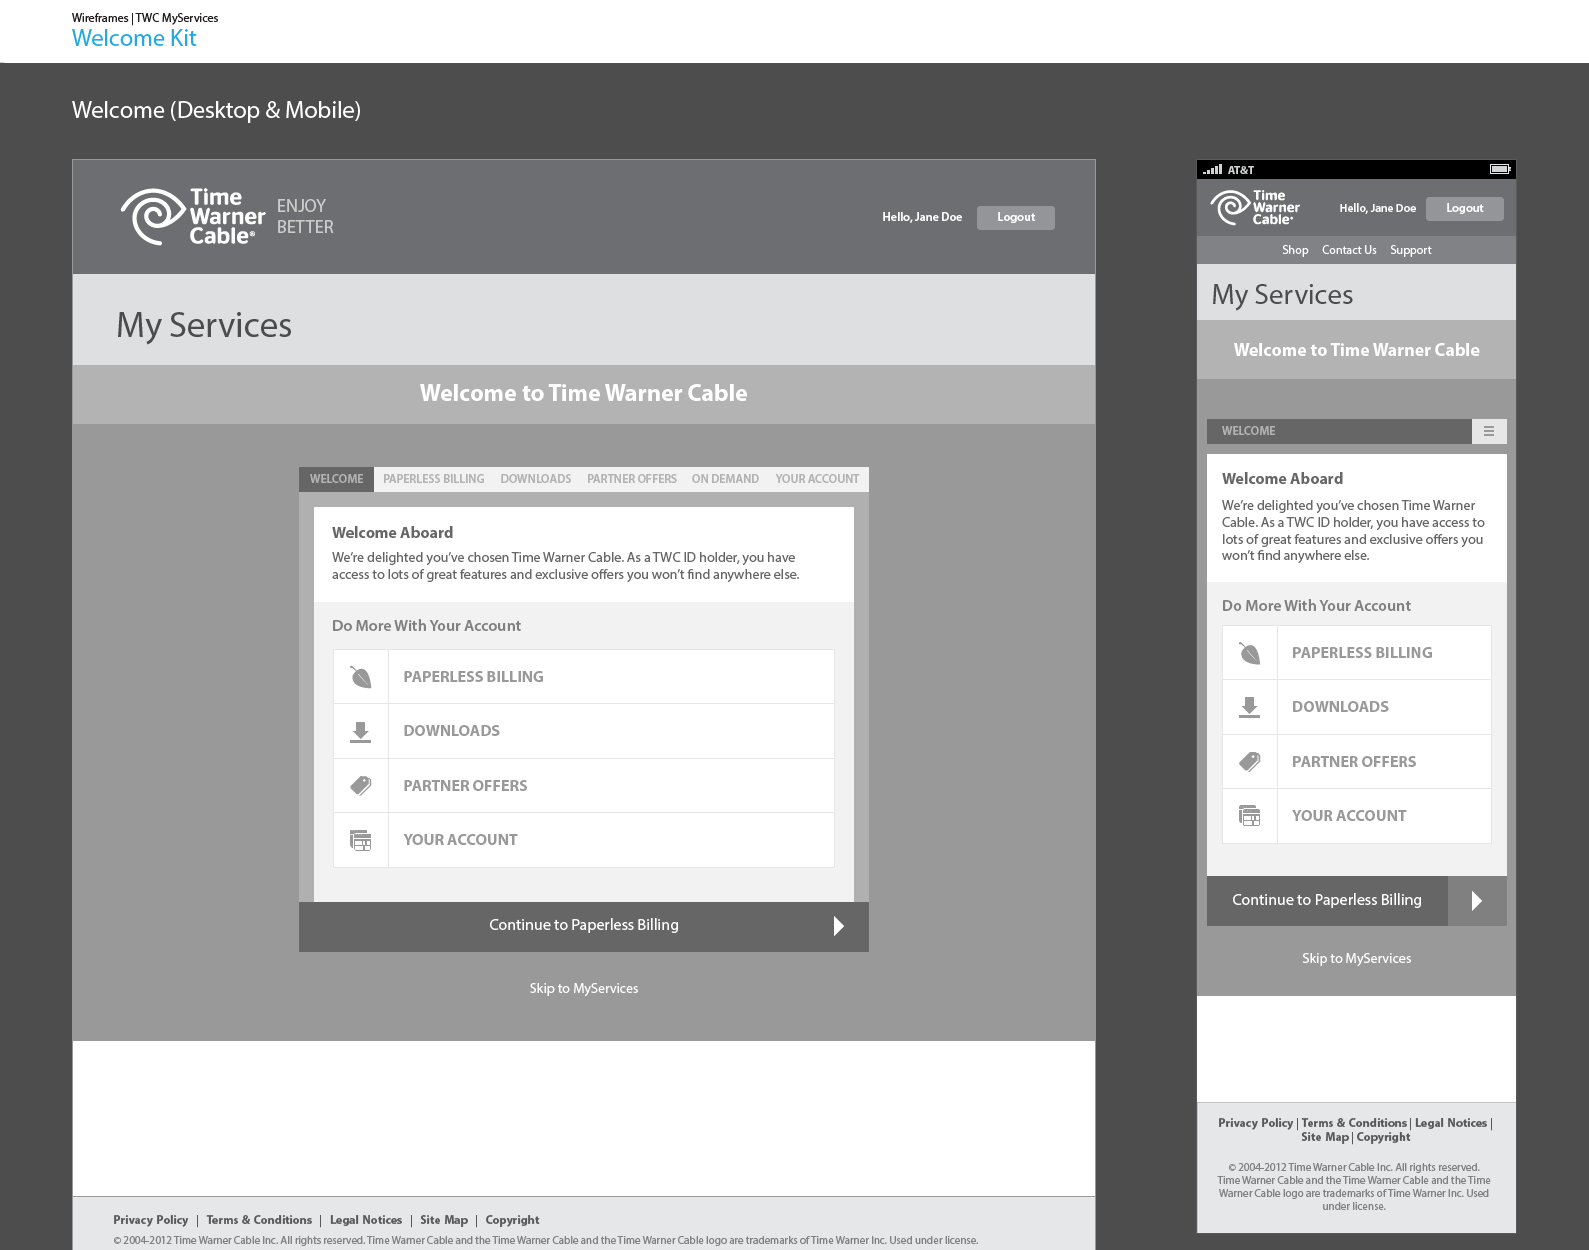Screen dimensions: 1589x1250
Task: Click desktop 'Do More With Your Account' heading
Action: tap(426, 626)
